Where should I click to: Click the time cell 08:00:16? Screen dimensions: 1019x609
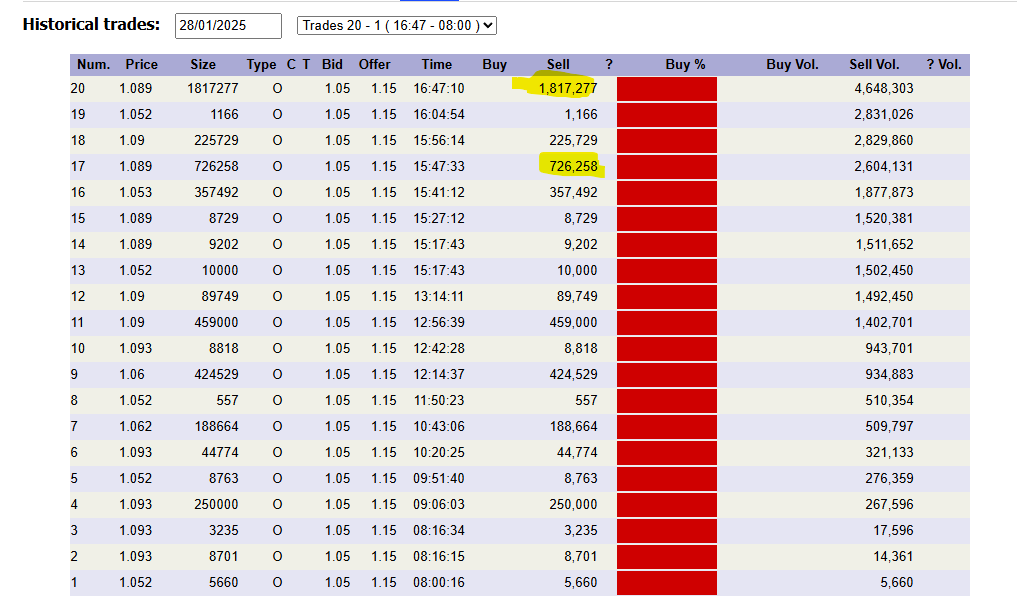coord(439,582)
